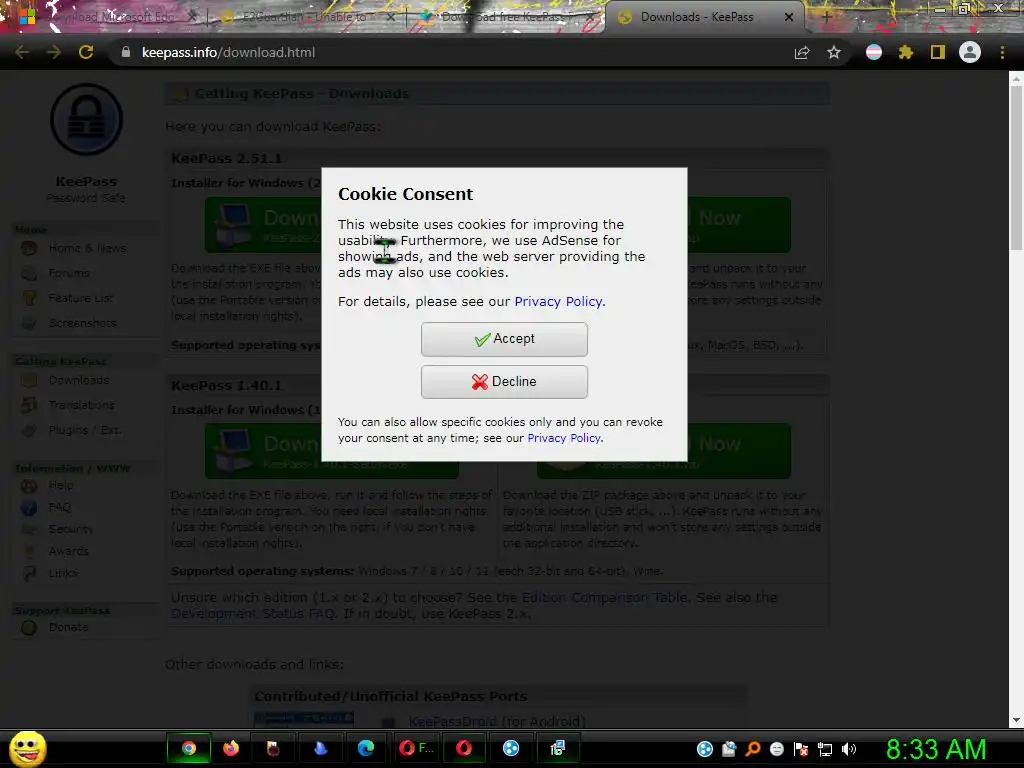Open the Screenshots sidebar link
This screenshot has width=1024, height=768.
pyautogui.click(x=82, y=323)
